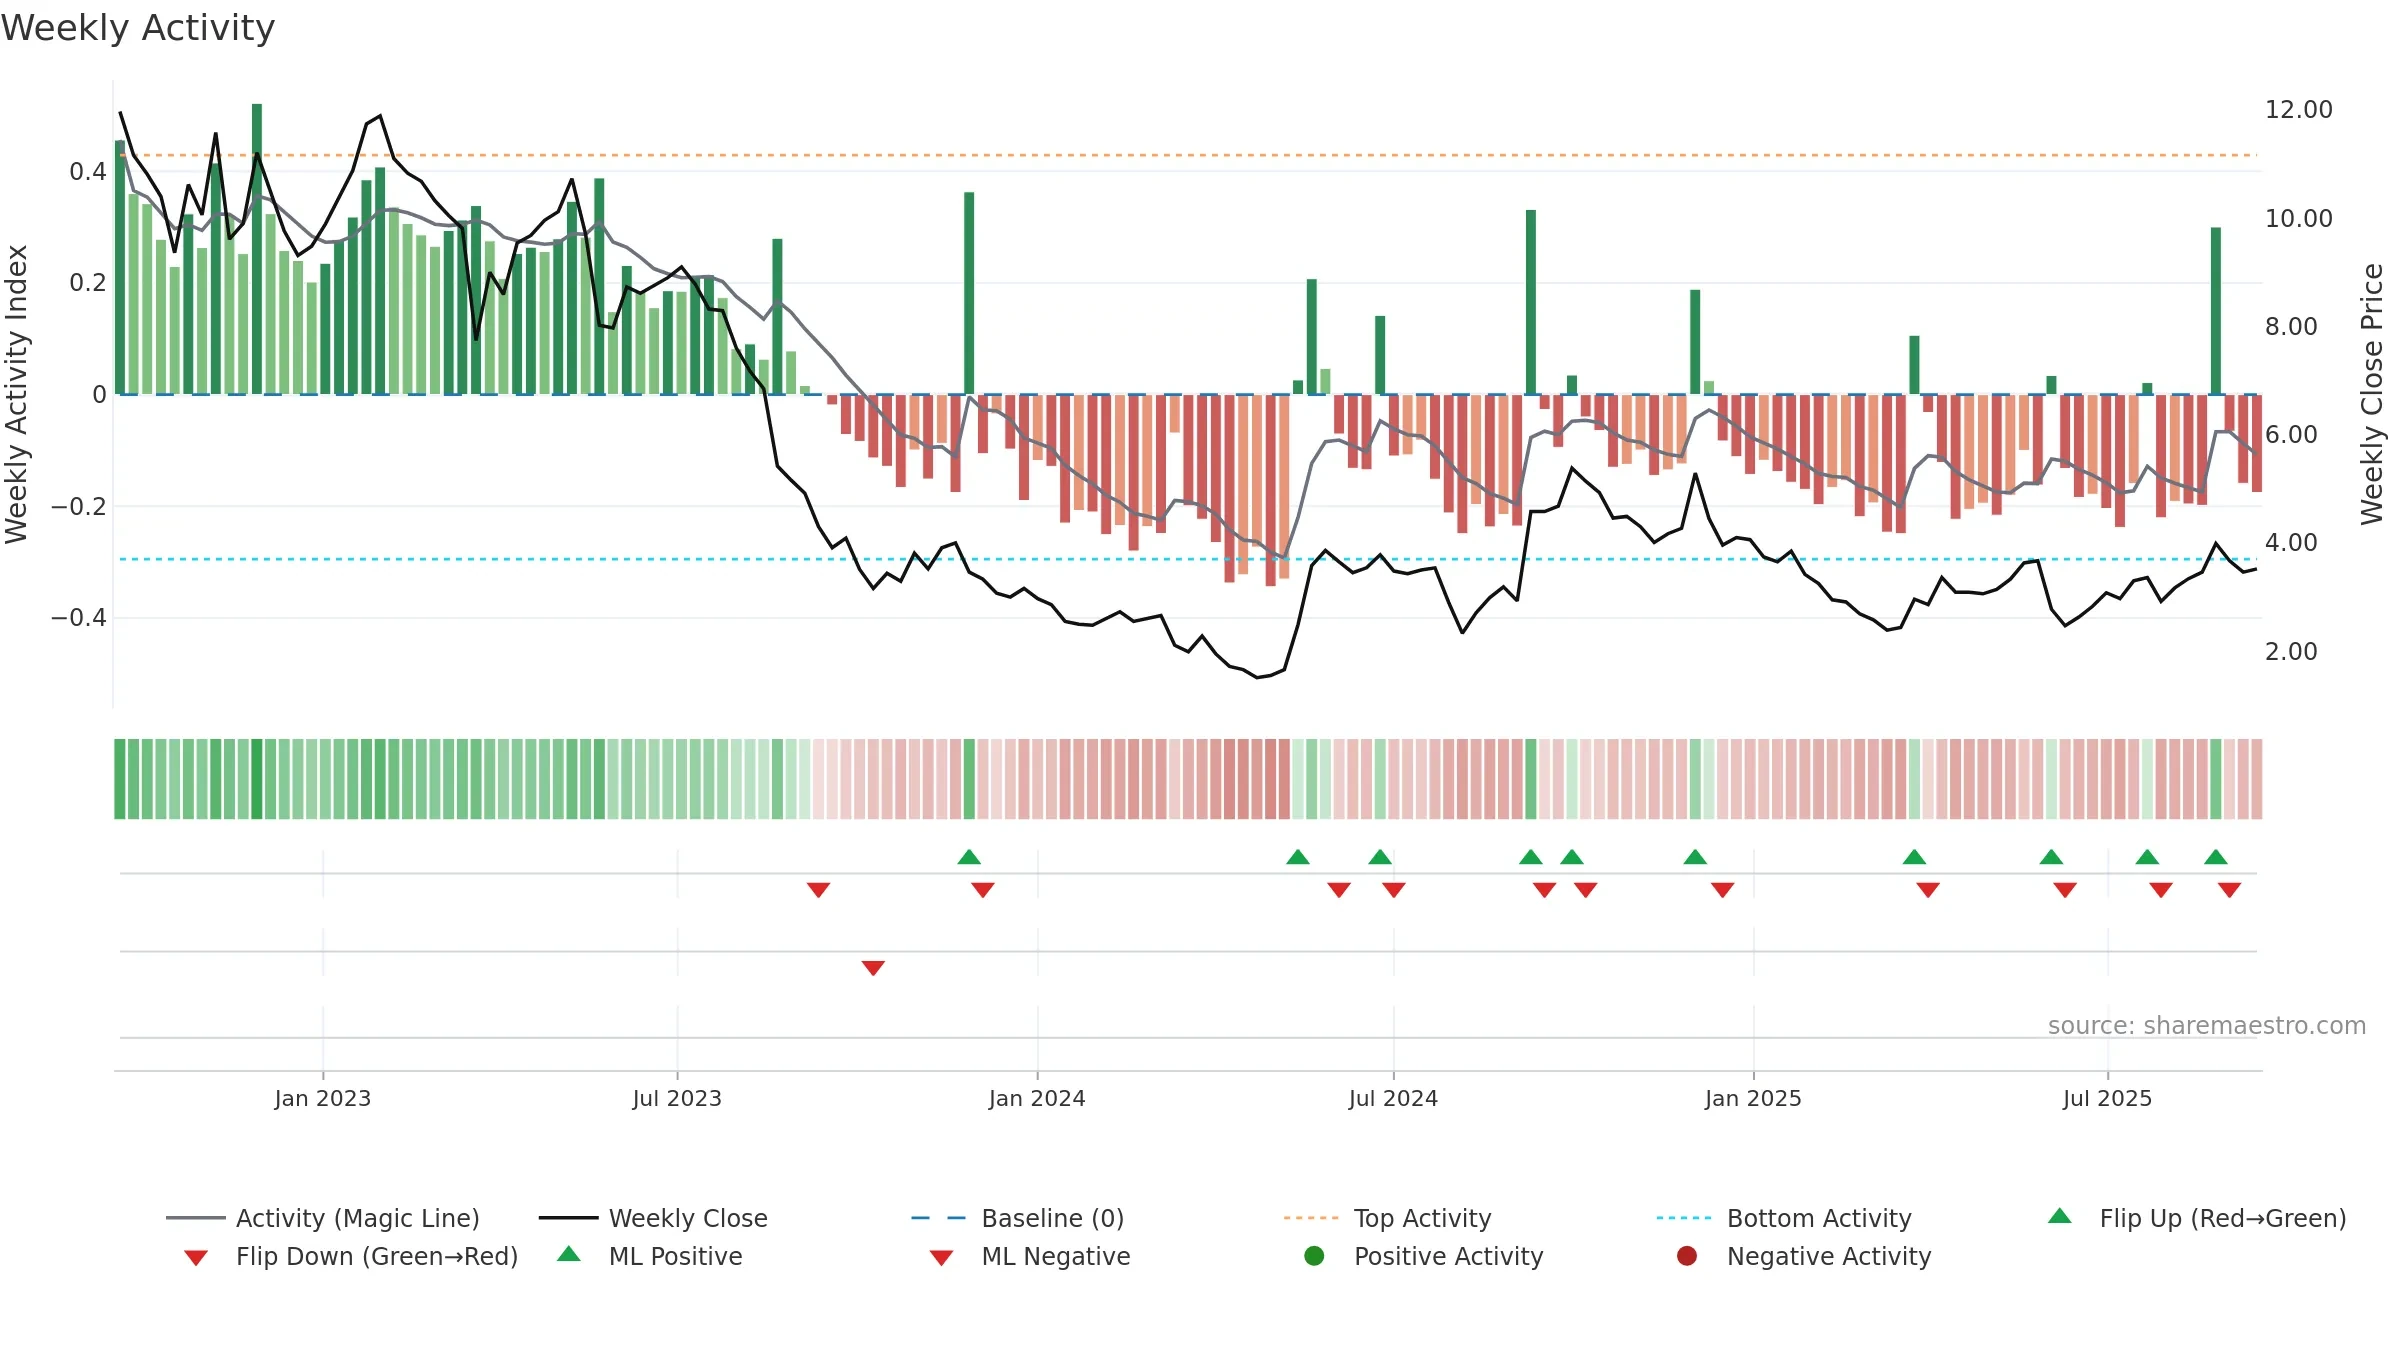This screenshot has height=1350, width=2400.
Task: Click the Jan 2023 x-axis label
Action: 323,1098
